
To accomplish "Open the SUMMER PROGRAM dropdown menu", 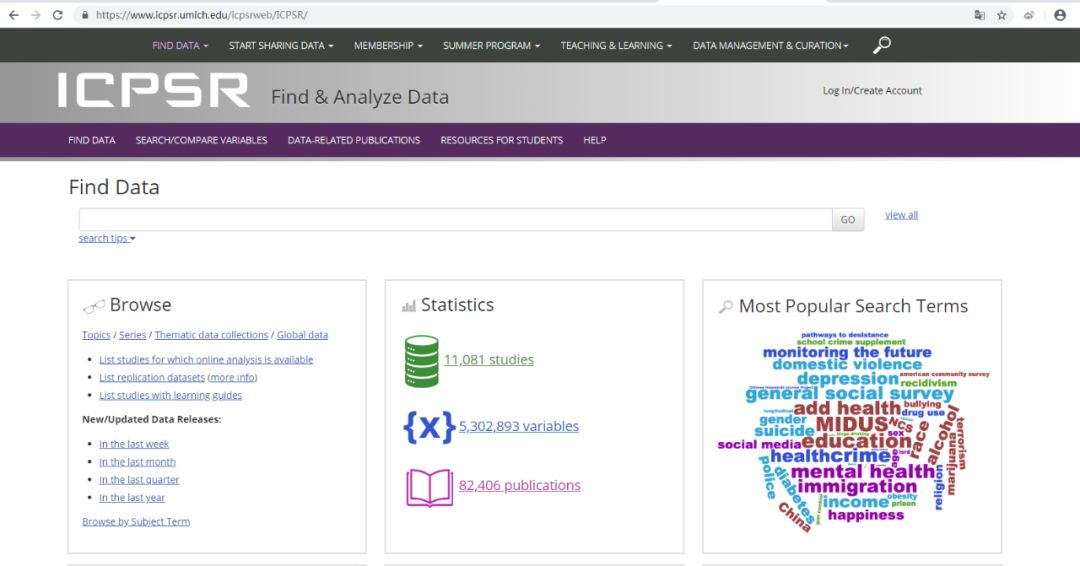I will click(491, 46).
